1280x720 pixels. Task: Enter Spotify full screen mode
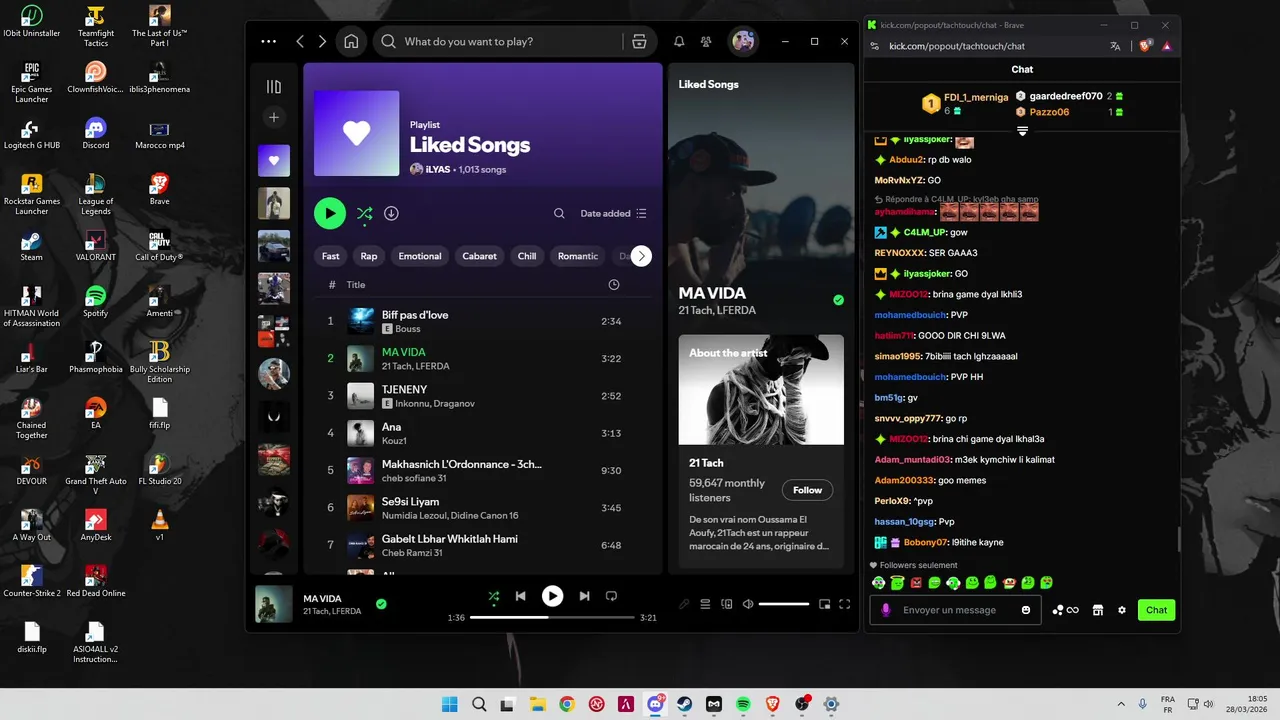[845, 604]
